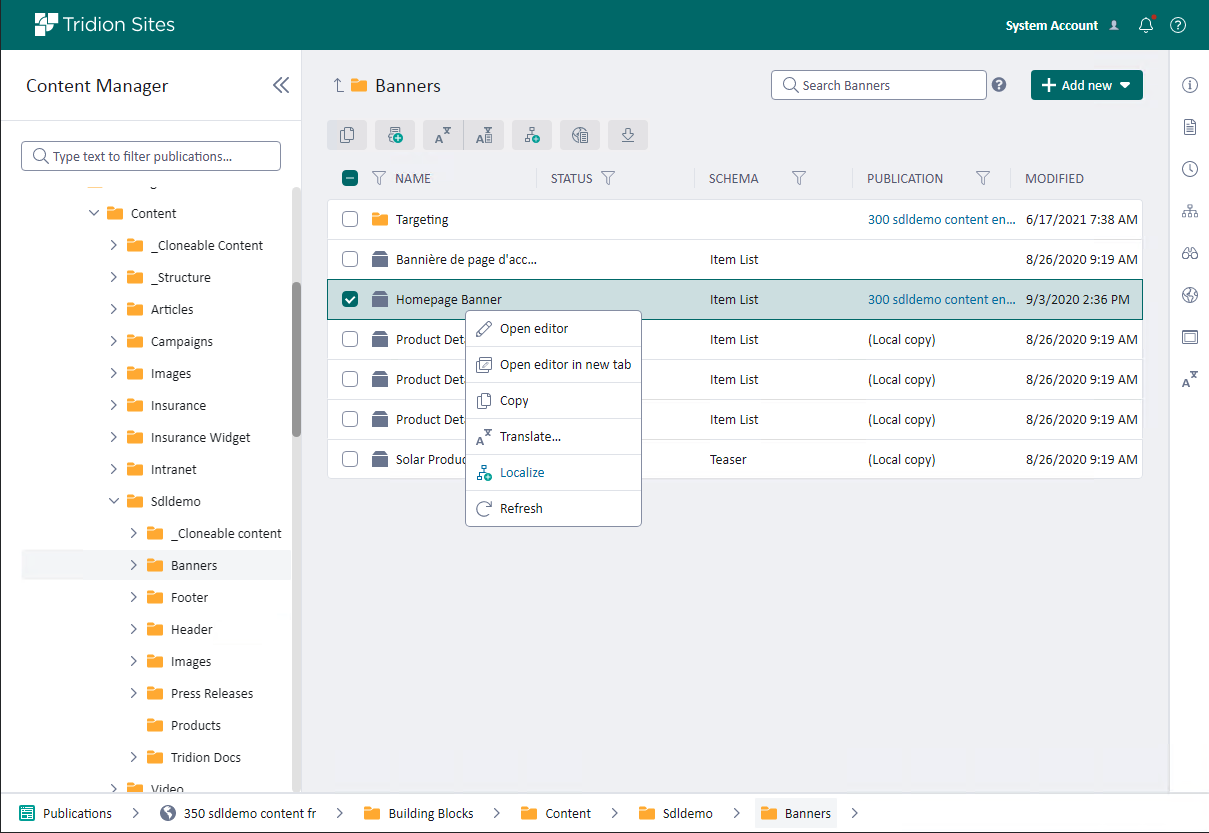The width and height of the screenshot is (1209, 833).
Task: Uncheck the Homepage Banner checkbox
Action: click(x=350, y=299)
